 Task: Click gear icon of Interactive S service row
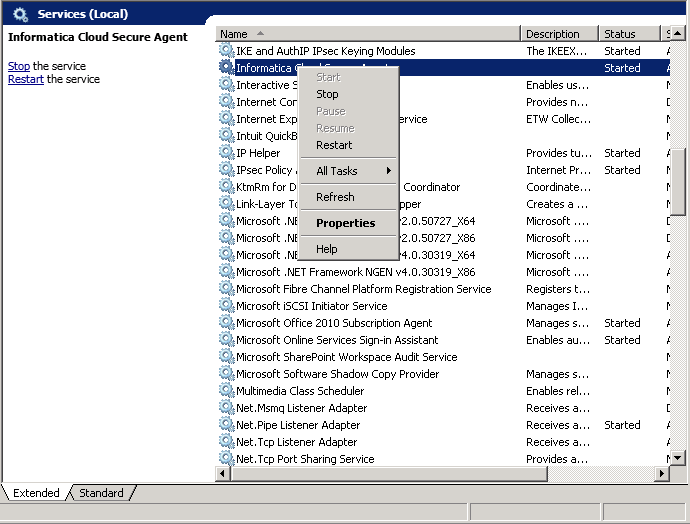coord(226,84)
